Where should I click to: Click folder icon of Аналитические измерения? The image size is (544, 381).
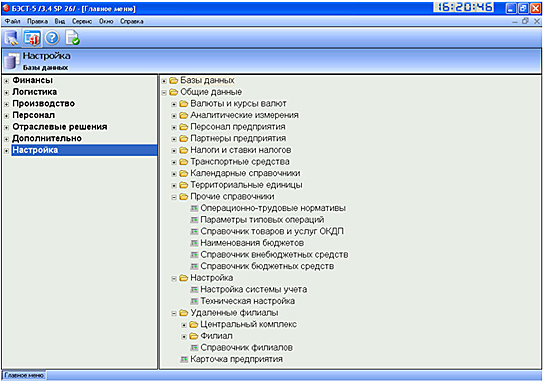tap(184, 116)
